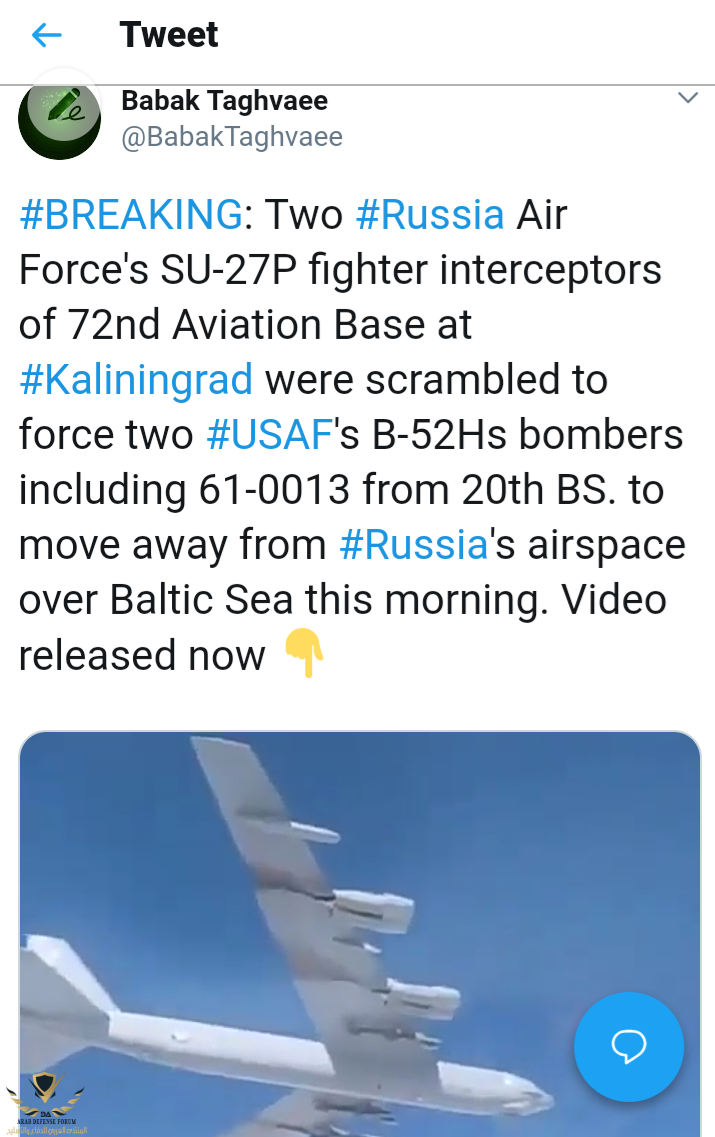Image resolution: width=715 pixels, height=1137 pixels.
Task: Open the #BREAKING hashtag
Action: 131,215
